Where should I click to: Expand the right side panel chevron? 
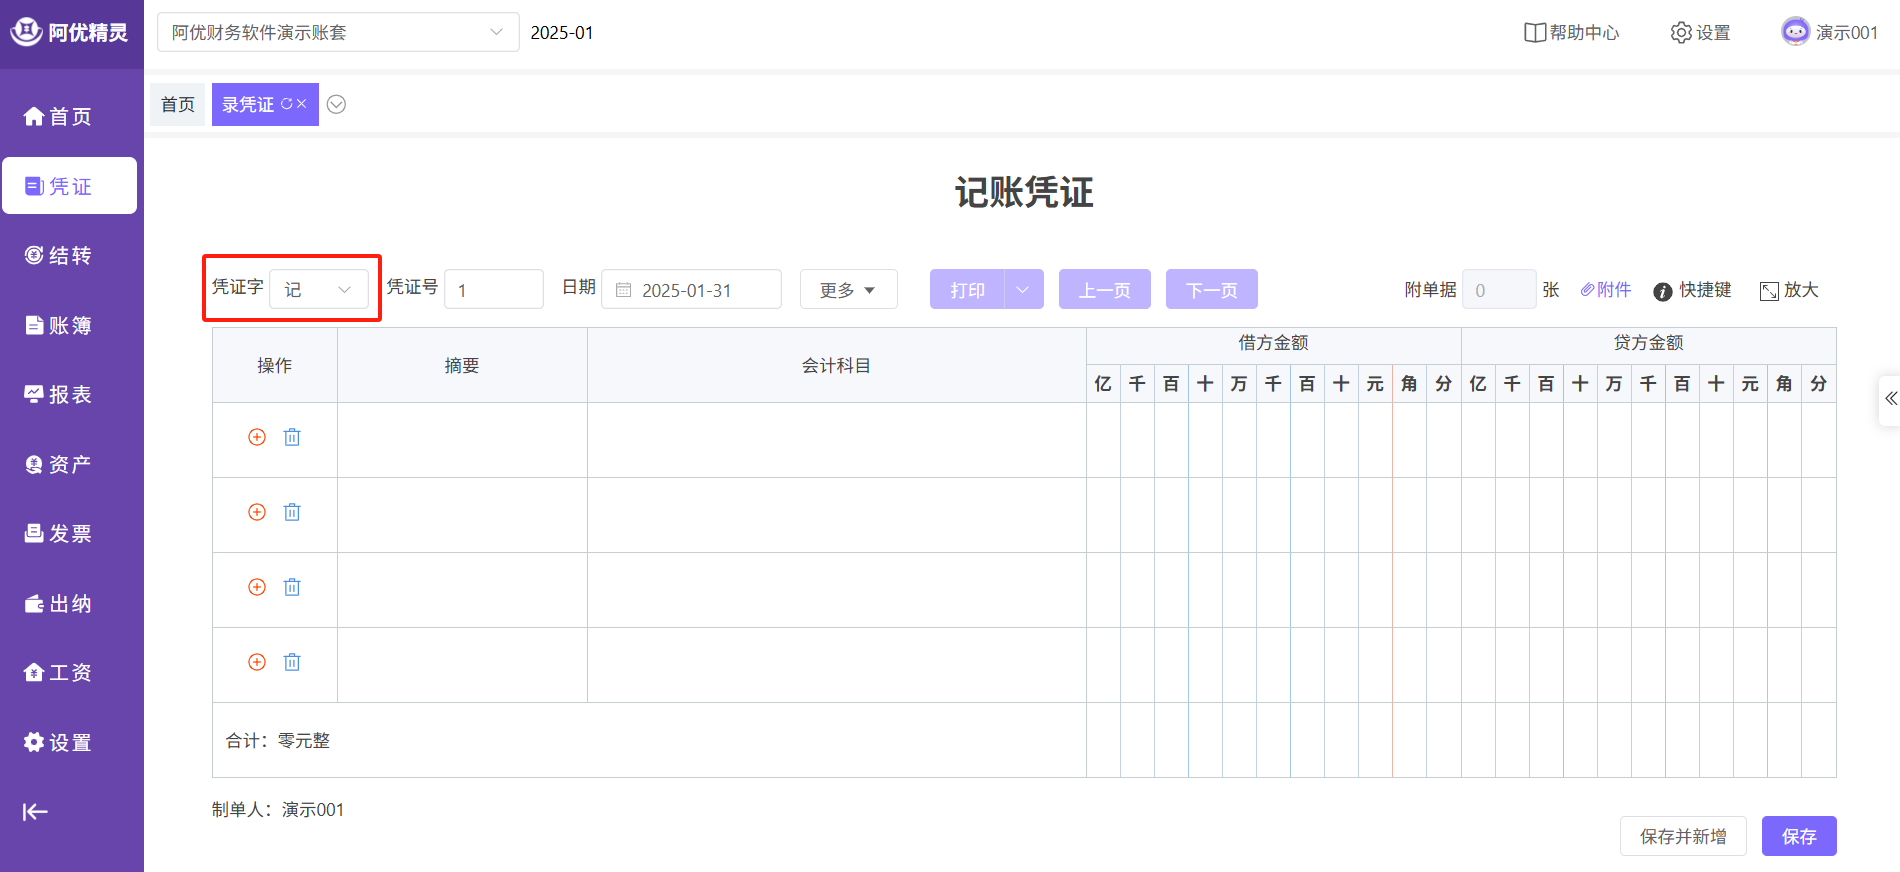click(x=1890, y=399)
